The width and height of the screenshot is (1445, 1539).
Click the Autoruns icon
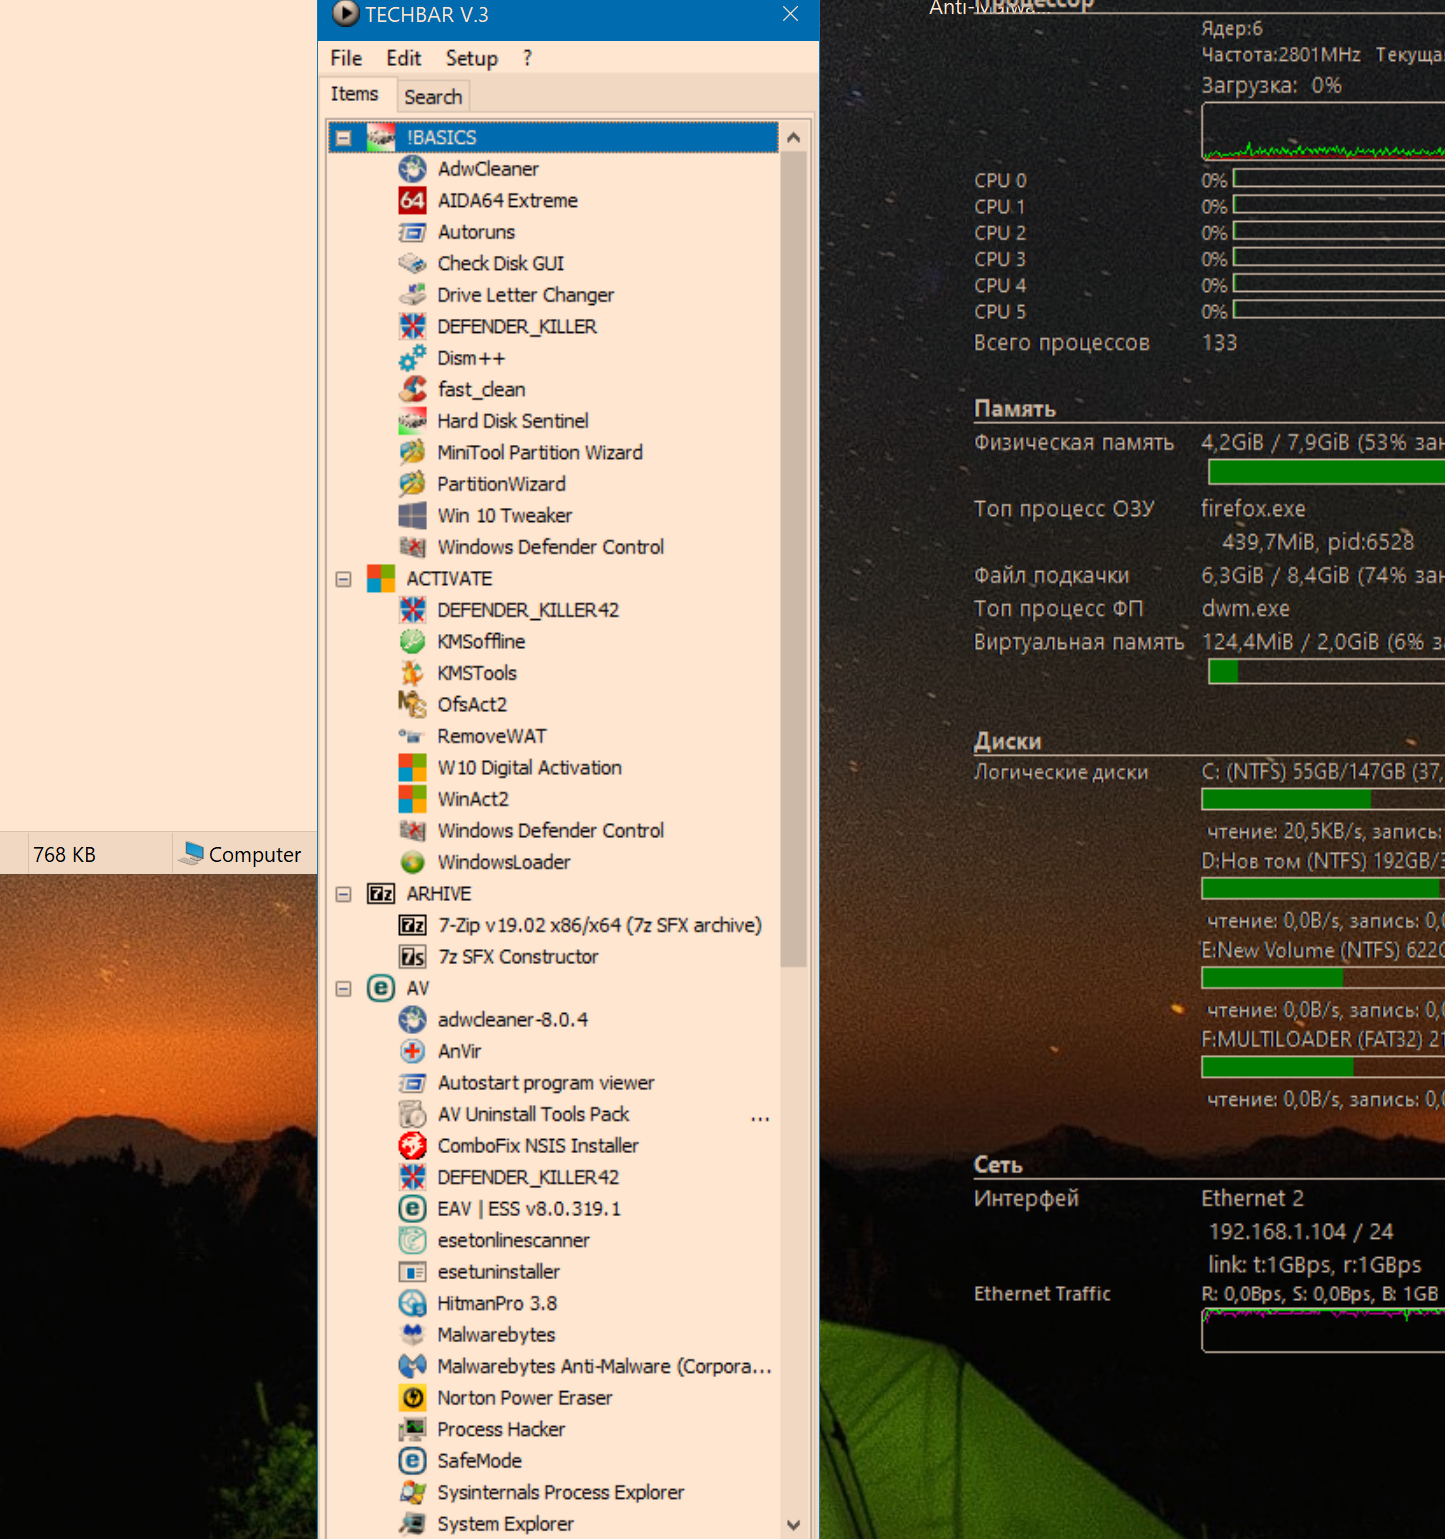[412, 232]
